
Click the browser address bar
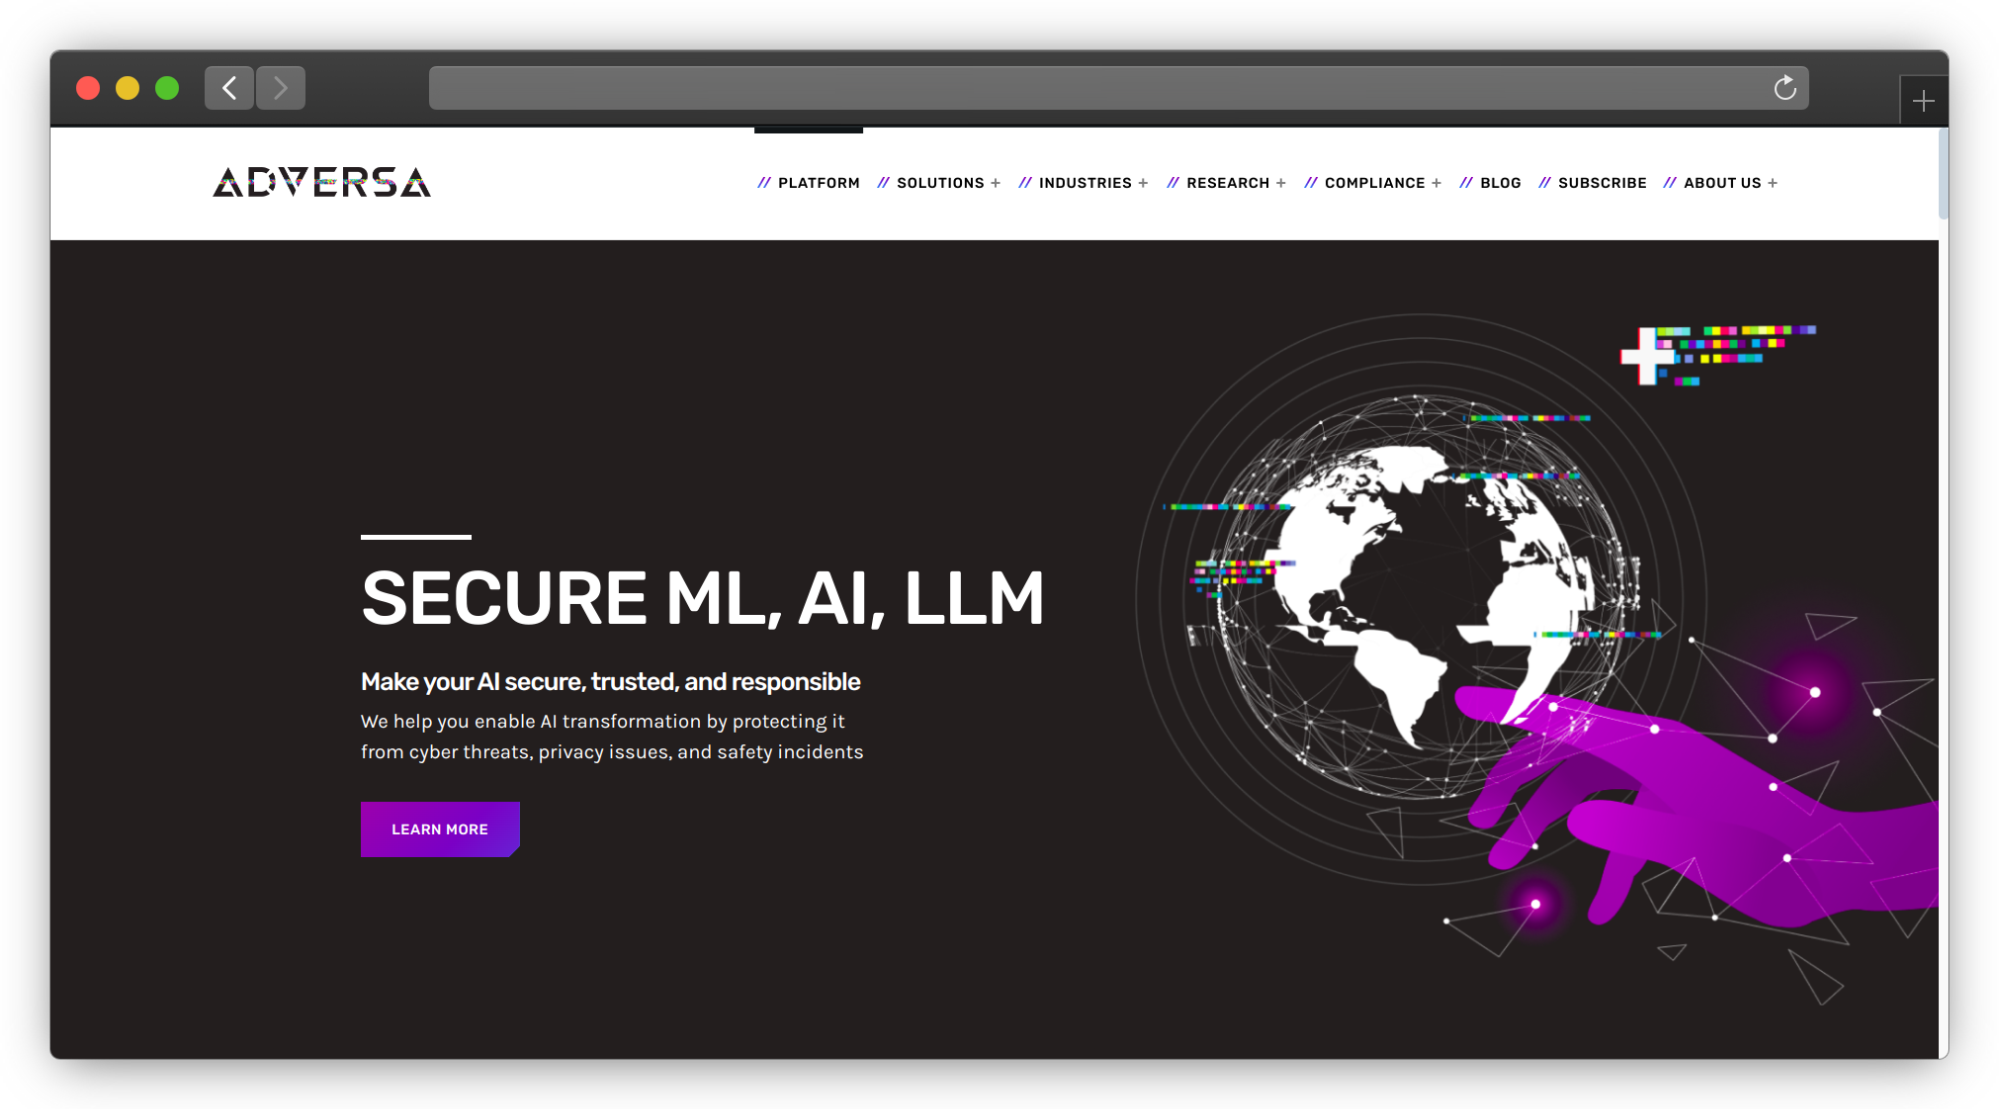pos(1100,88)
